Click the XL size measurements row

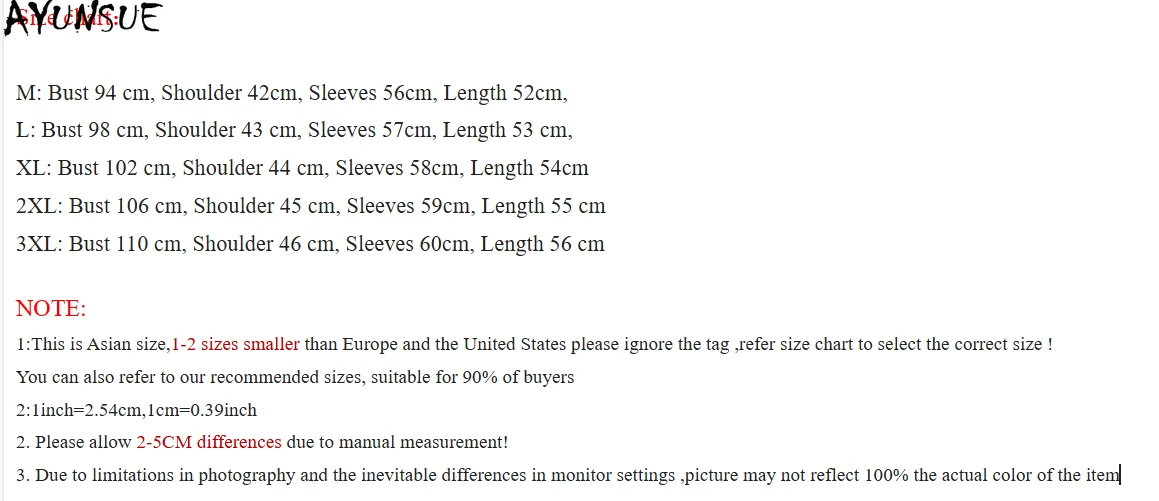click(302, 168)
